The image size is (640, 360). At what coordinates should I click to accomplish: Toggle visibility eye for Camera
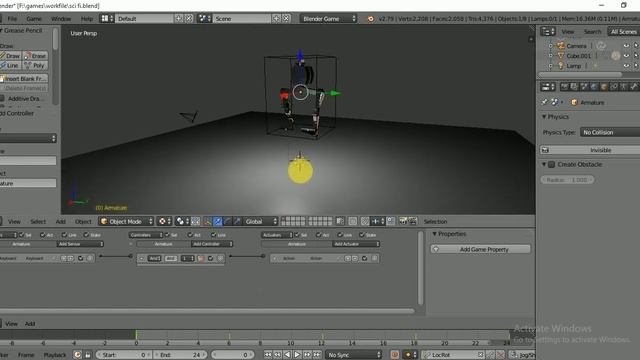(x=626, y=46)
